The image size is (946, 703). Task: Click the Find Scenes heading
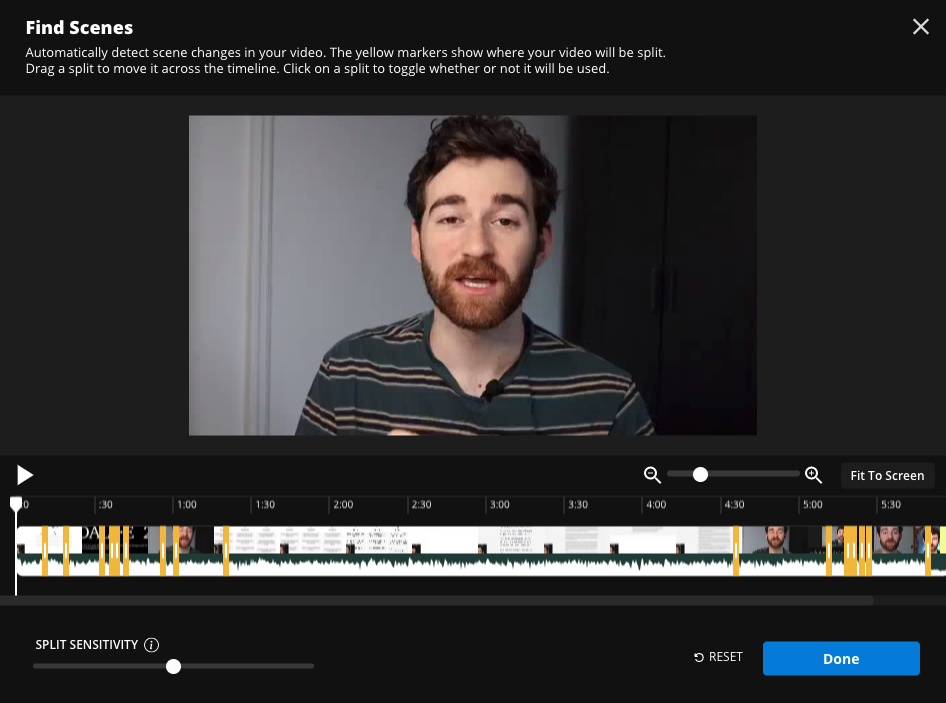pos(79,27)
